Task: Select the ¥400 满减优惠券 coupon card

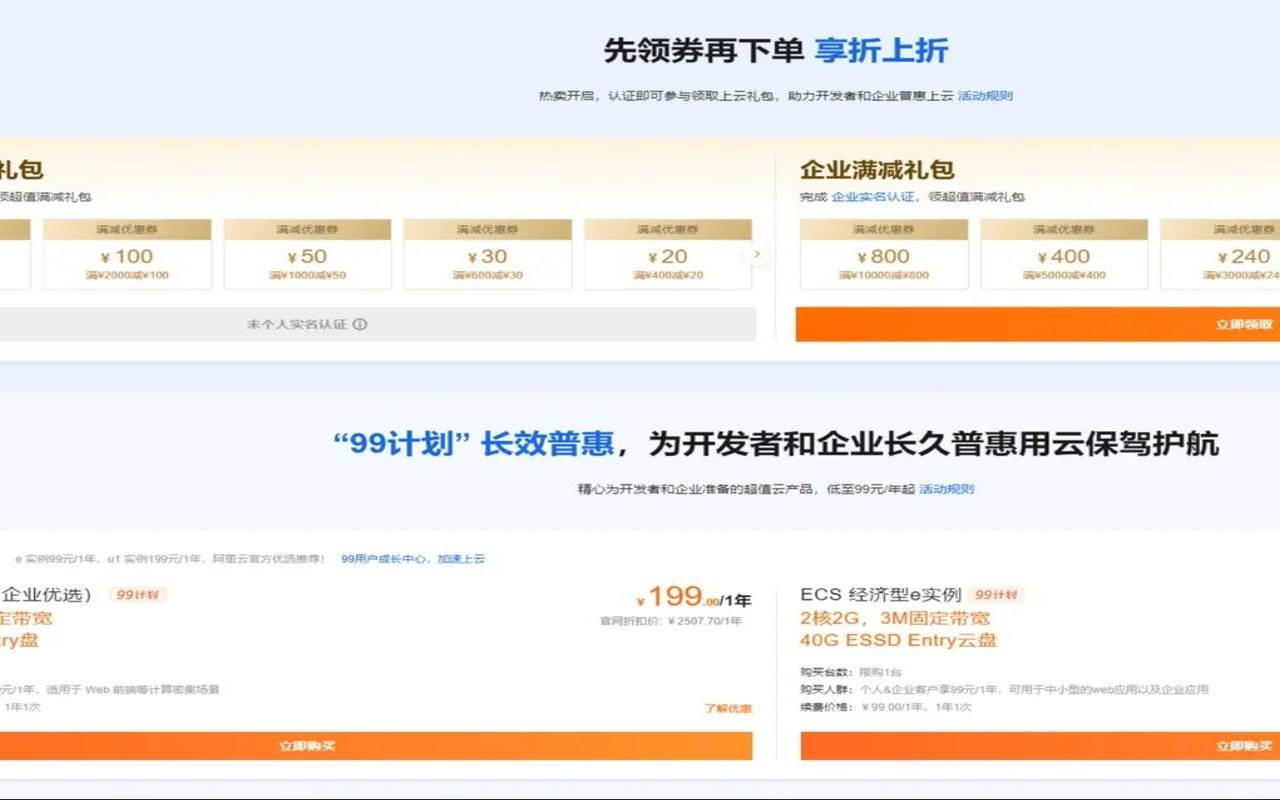Action: [x=1066, y=255]
